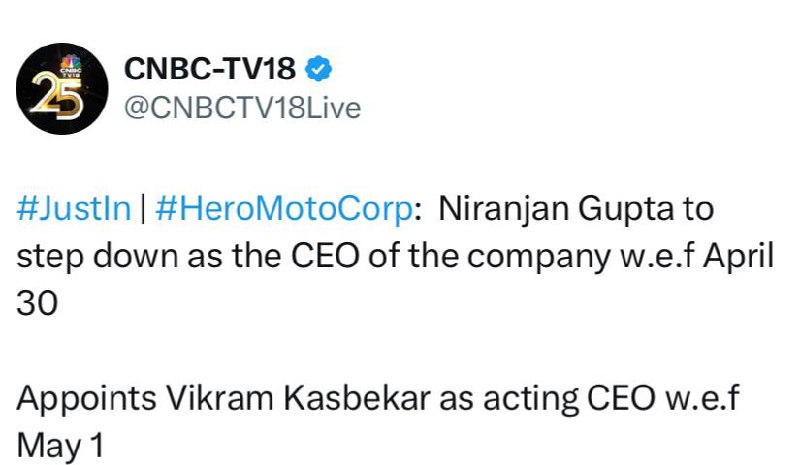
Task: Click the acting CEO phrase
Action: click(569, 399)
